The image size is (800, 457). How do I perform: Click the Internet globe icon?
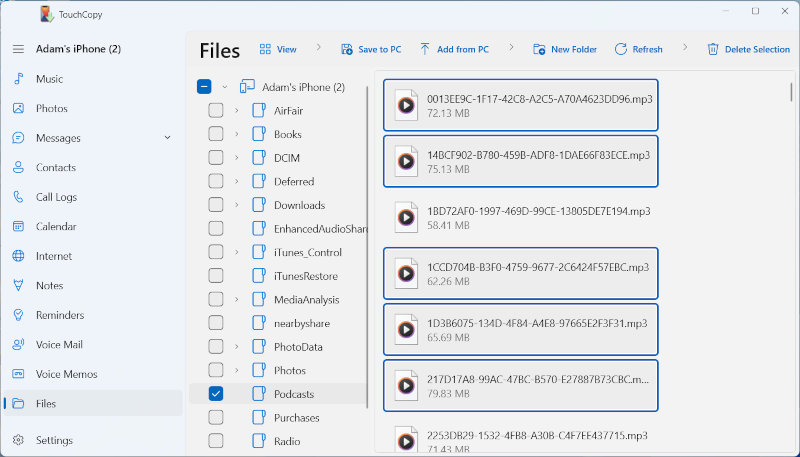[18, 256]
